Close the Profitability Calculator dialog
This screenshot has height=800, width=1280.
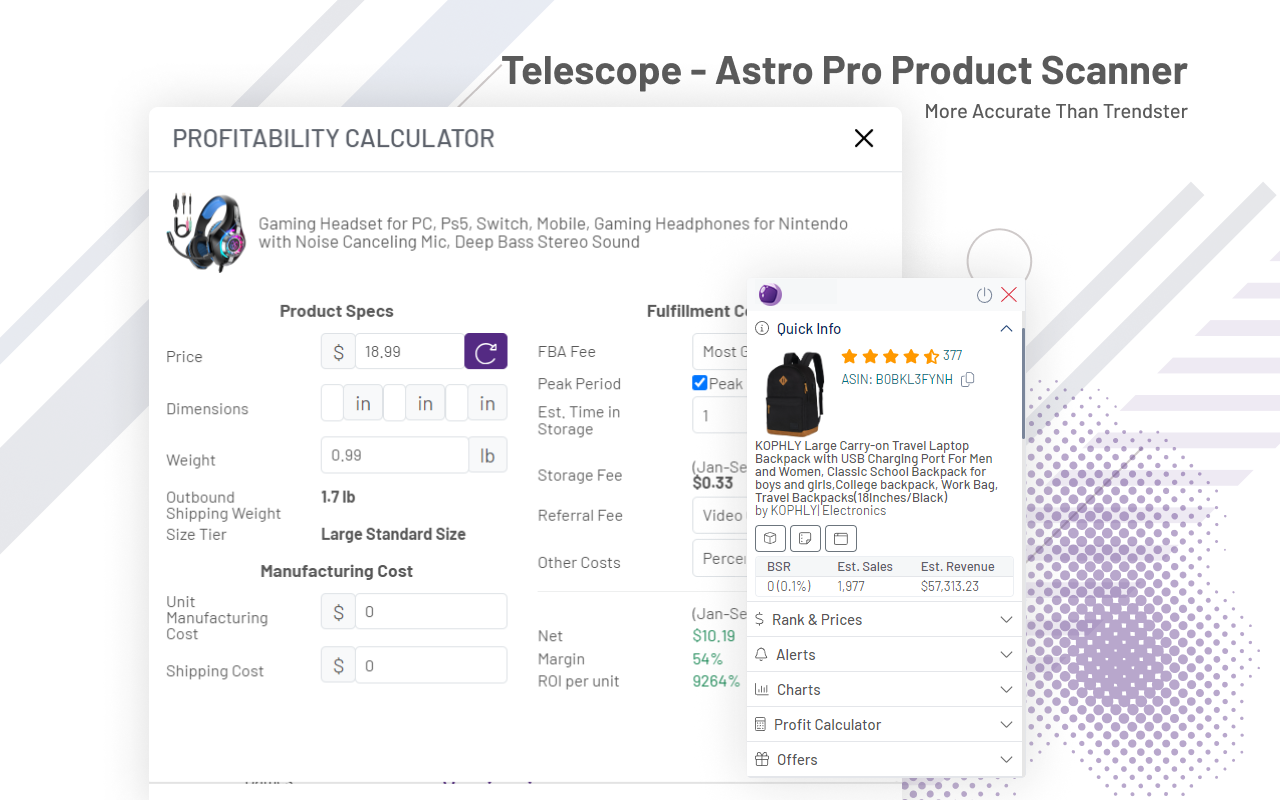pos(864,138)
